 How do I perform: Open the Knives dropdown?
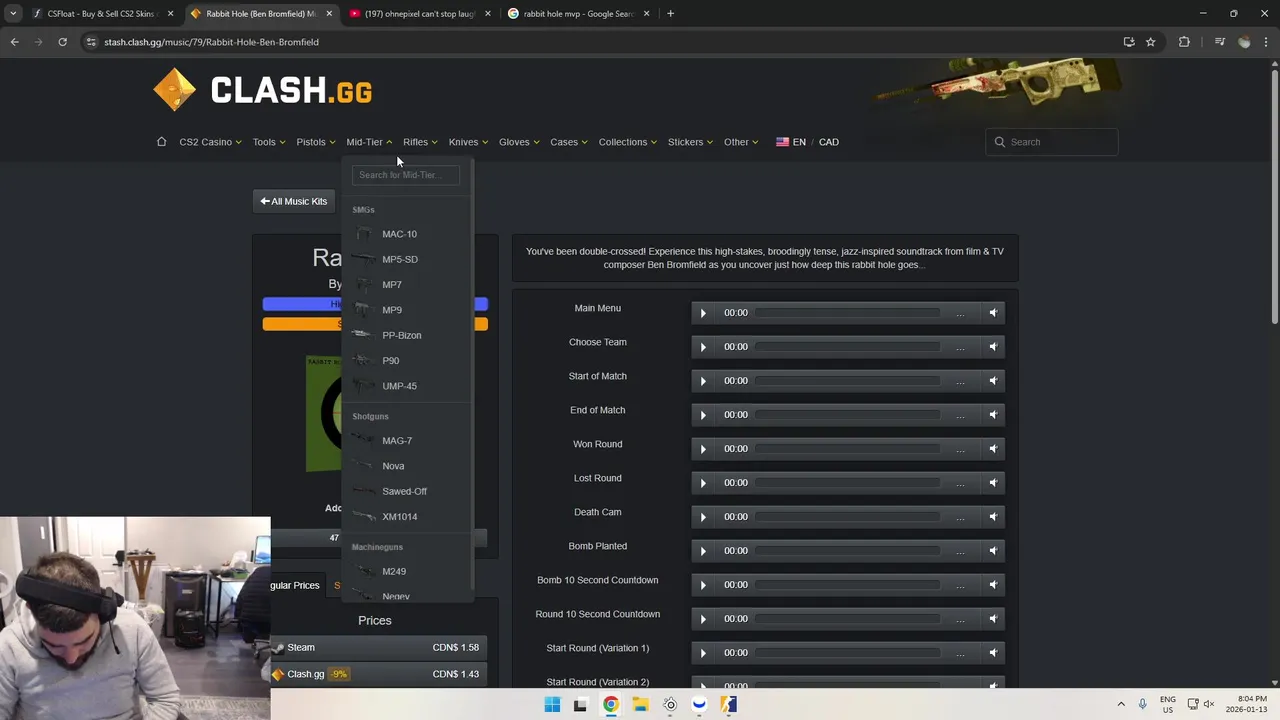[468, 142]
